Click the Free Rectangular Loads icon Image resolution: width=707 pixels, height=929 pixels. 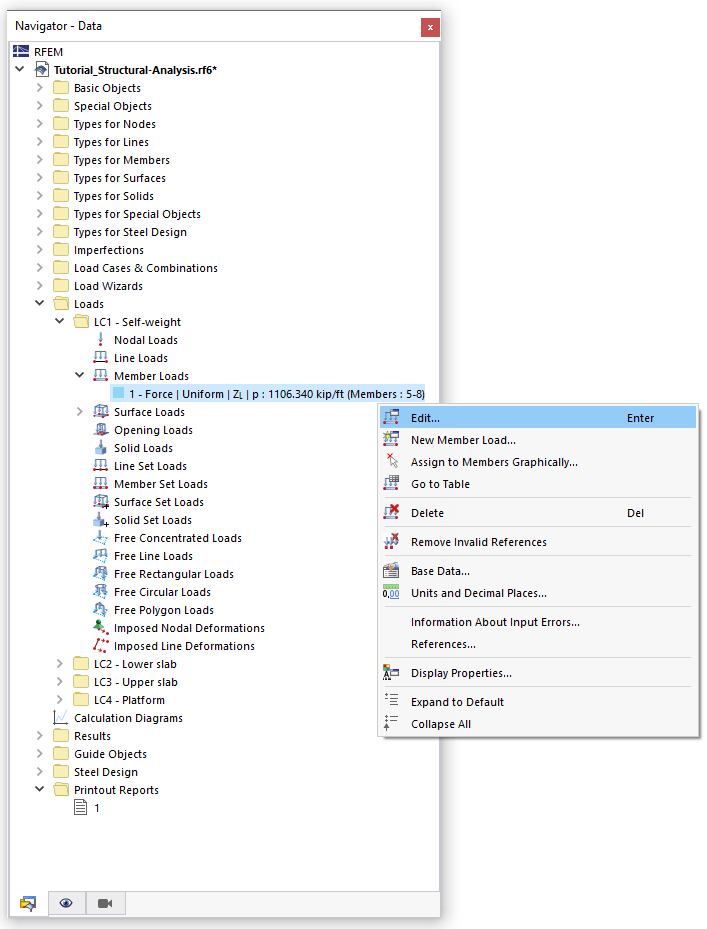click(101, 574)
